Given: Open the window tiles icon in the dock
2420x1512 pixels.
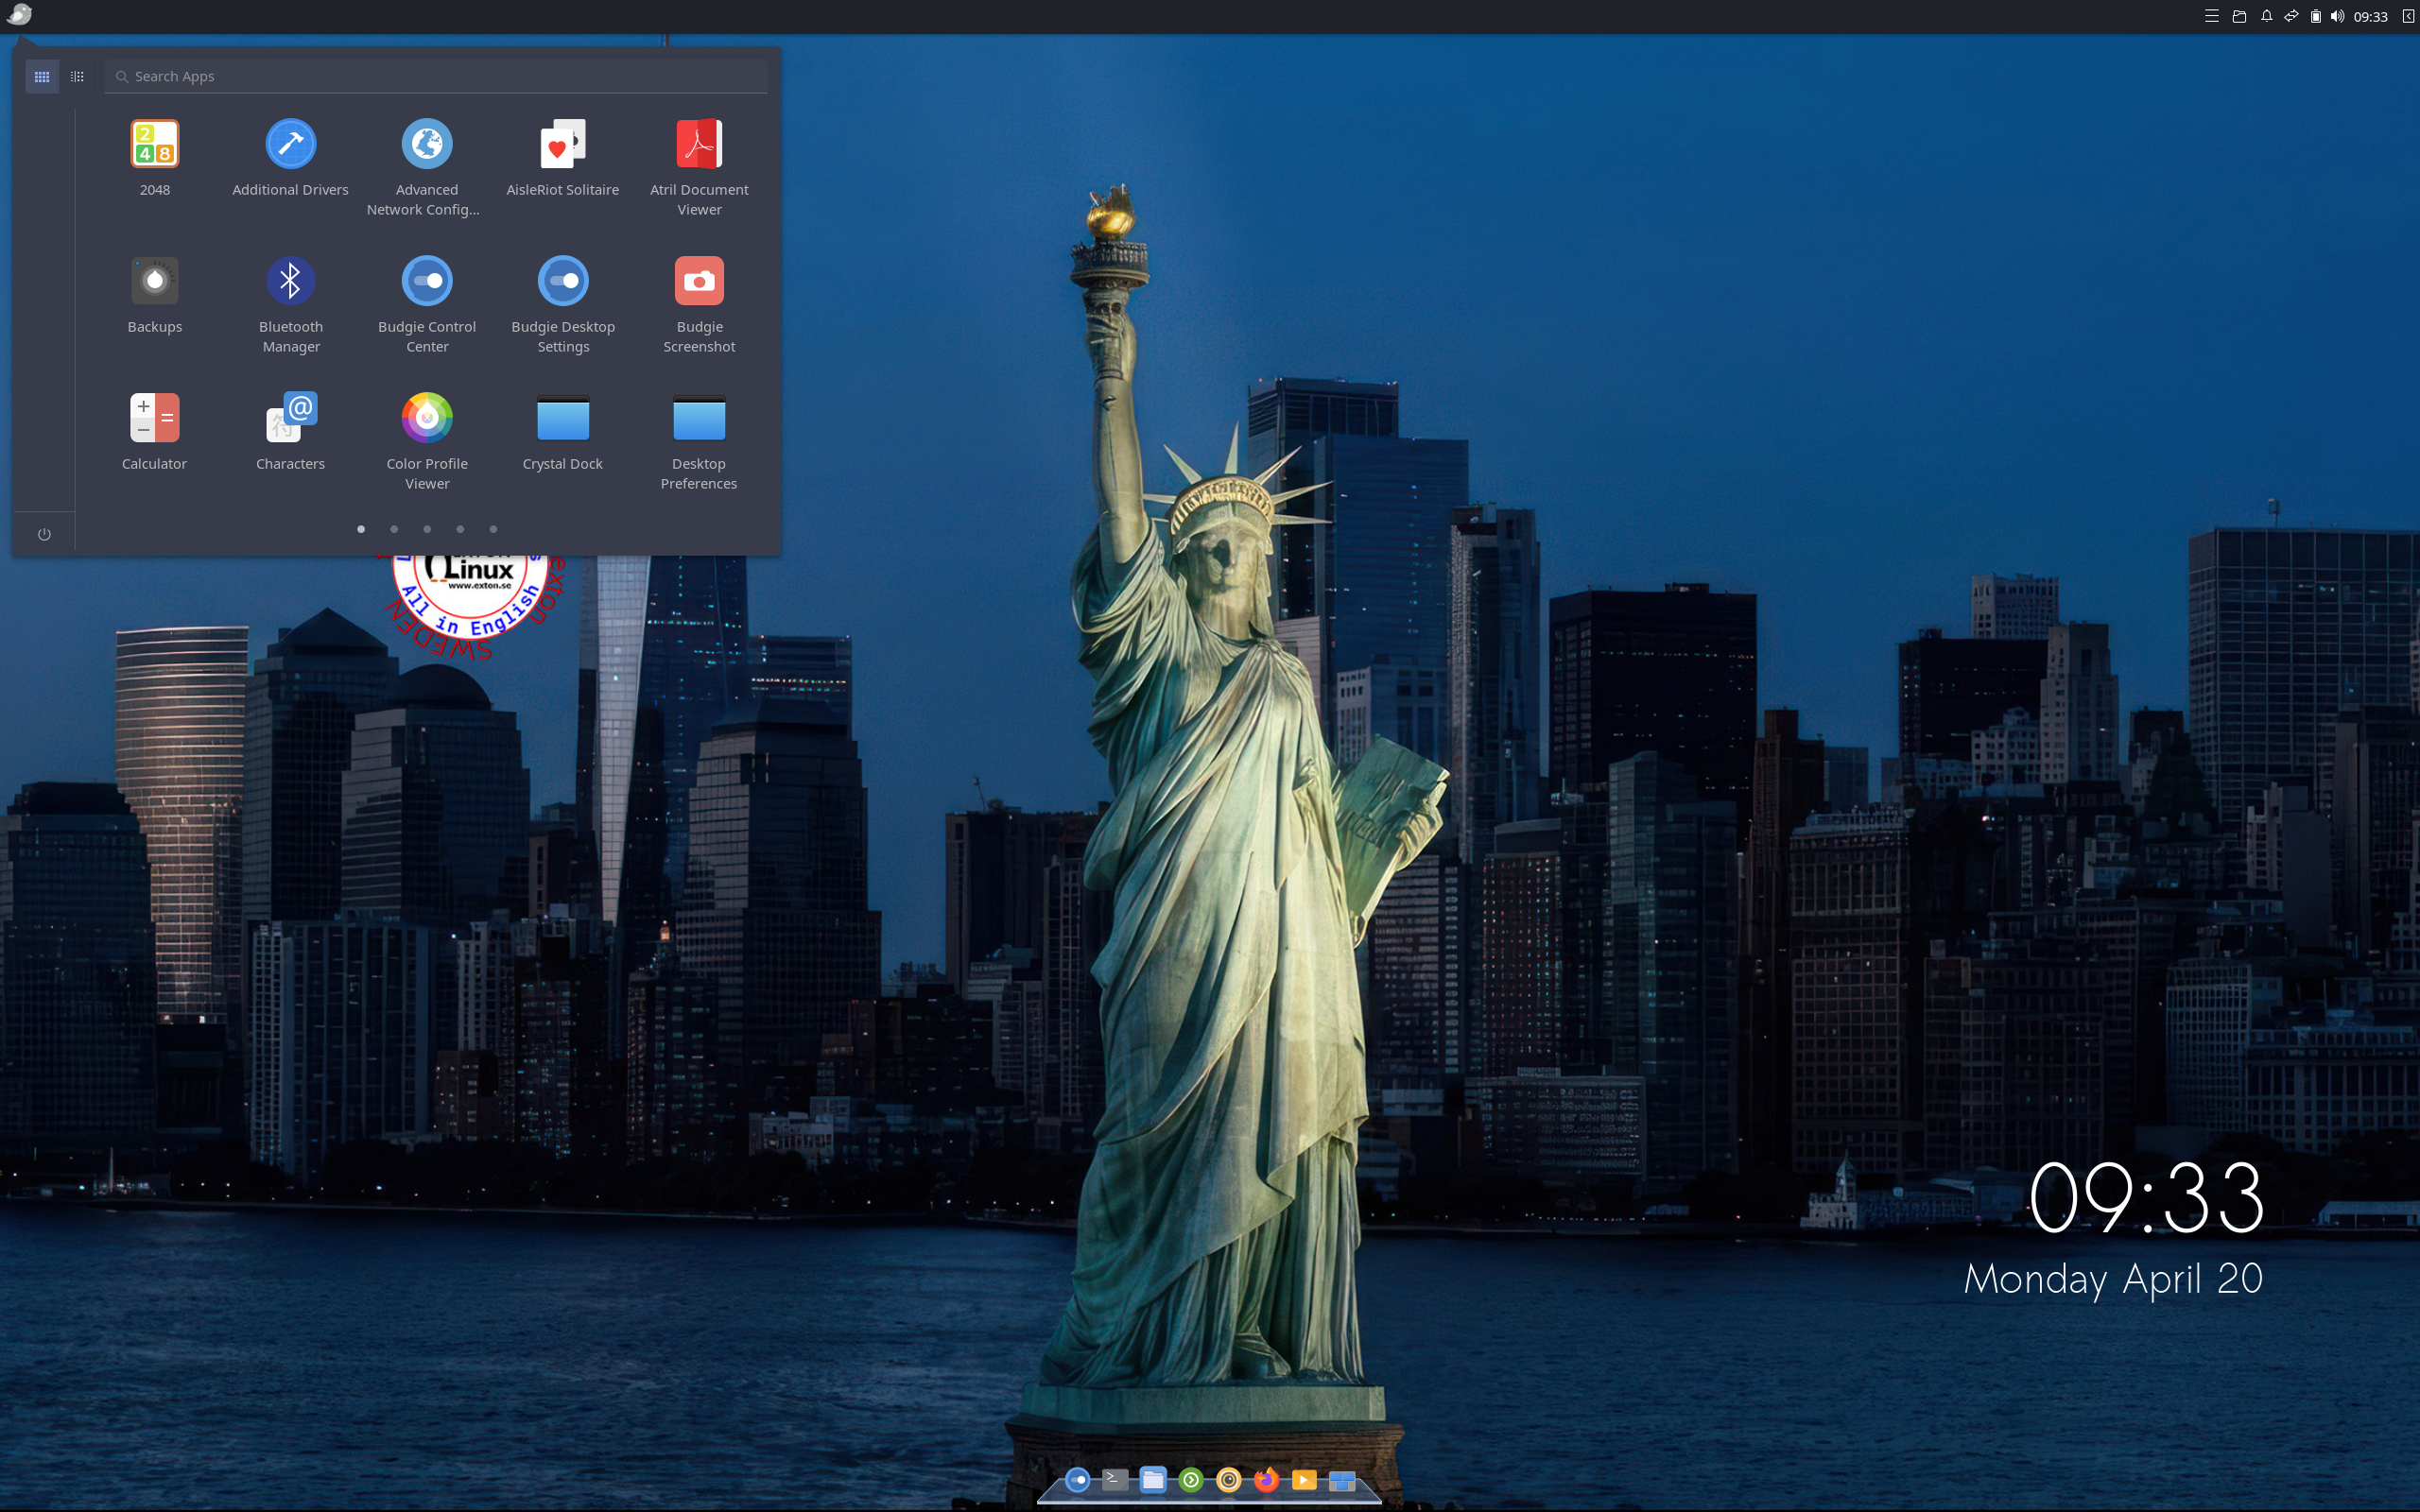Looking at the screenshot, I should click(x=1342, y=1480).
